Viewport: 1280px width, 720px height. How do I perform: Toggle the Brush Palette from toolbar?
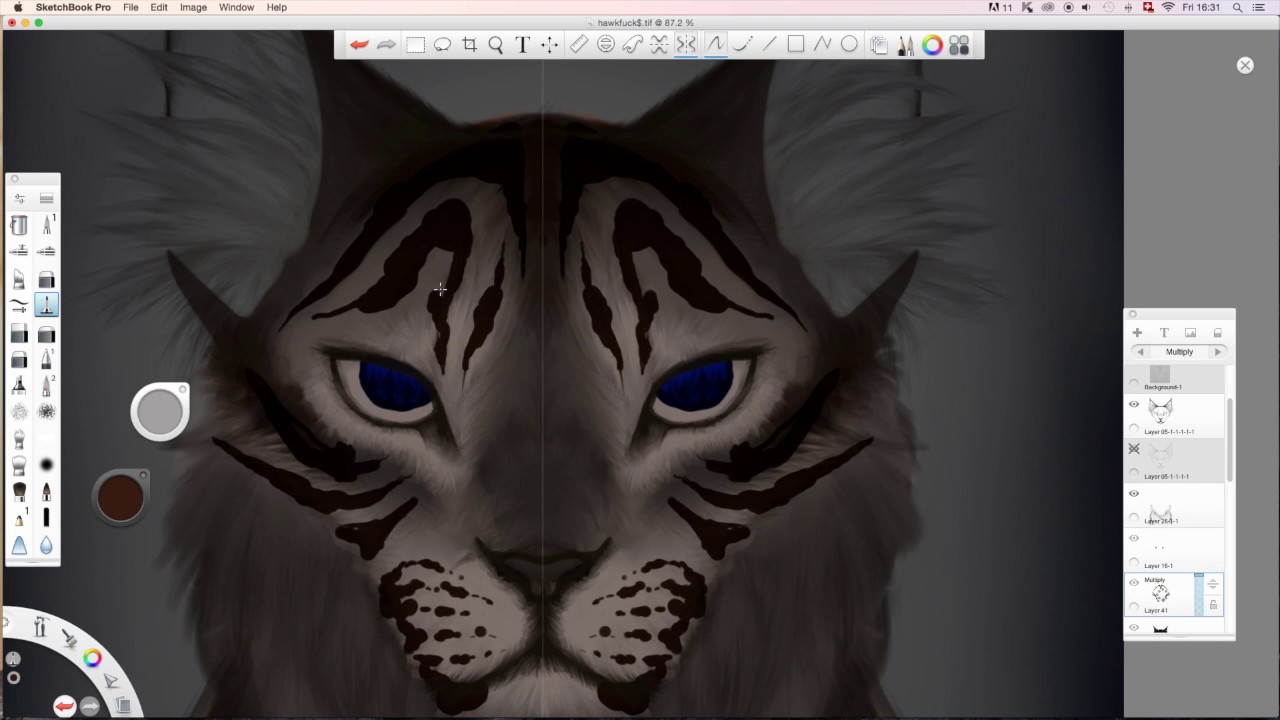coord(906,44)
